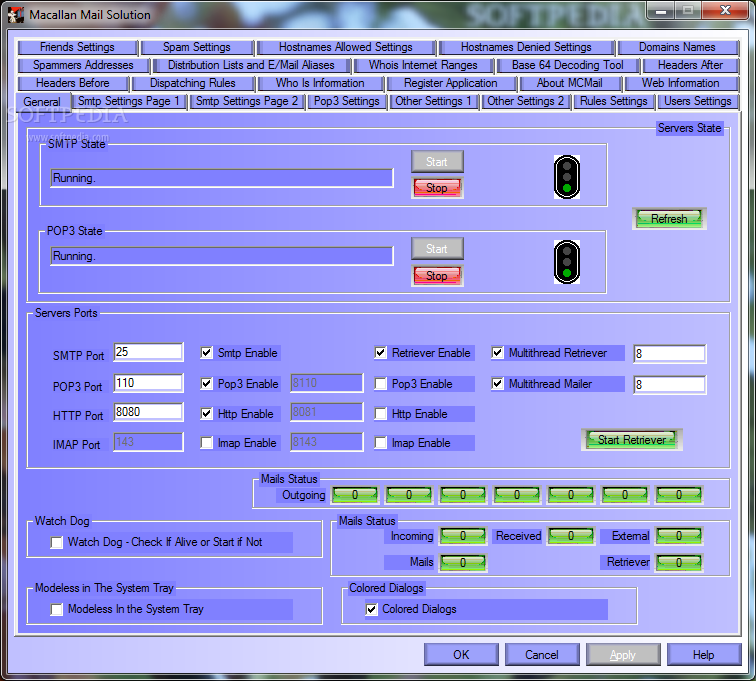Open the Rules Settings tab
The height and width of the screenshot is (681, 756).
[614, 101]
